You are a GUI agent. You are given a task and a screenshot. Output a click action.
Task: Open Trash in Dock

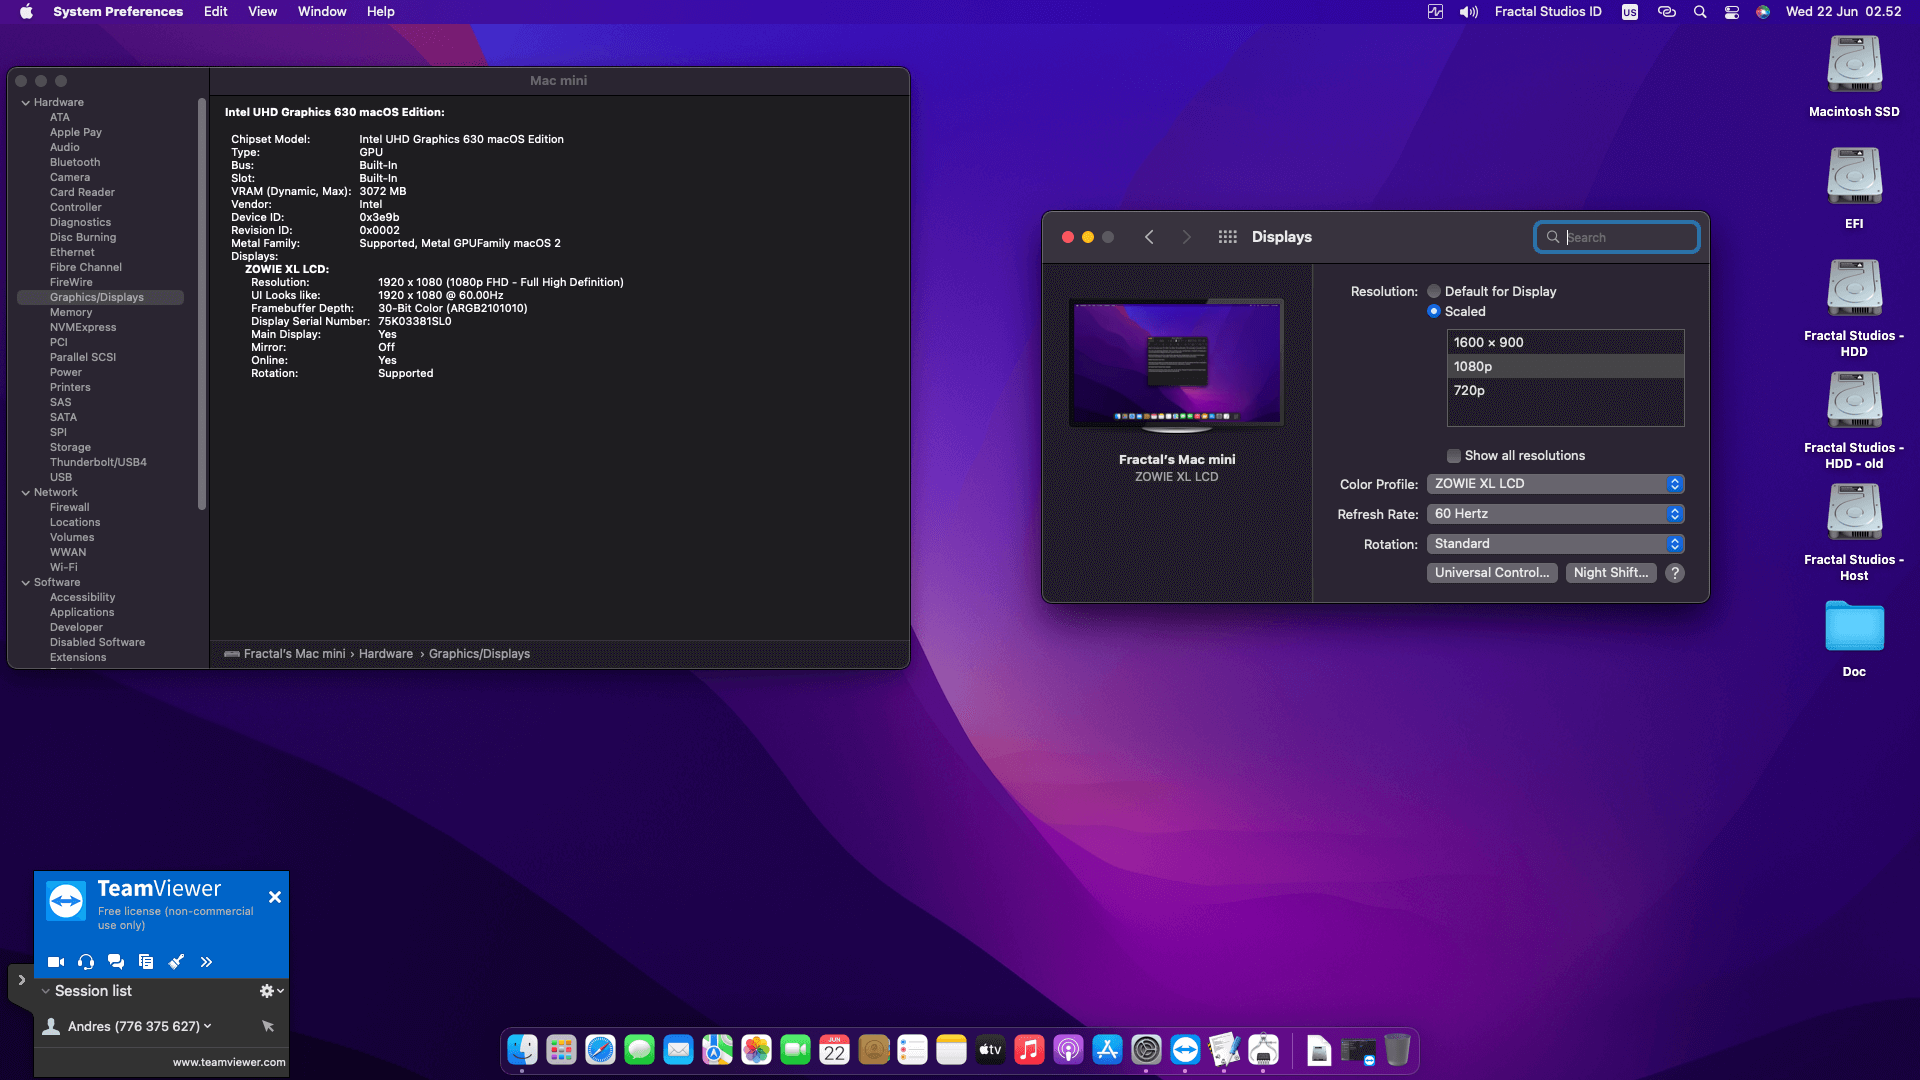[1397, 1049]
